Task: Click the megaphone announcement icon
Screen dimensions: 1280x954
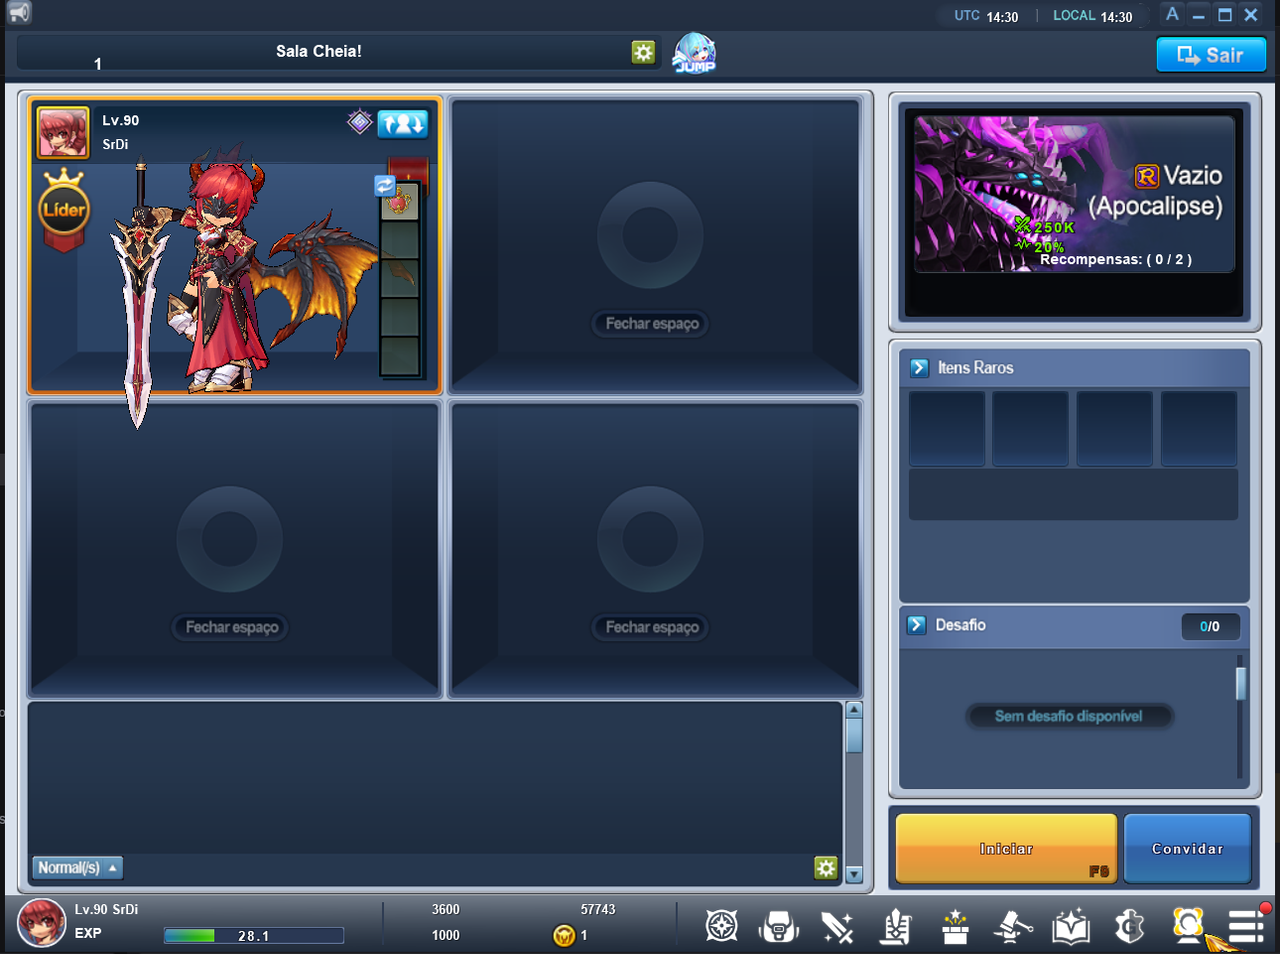Action: tap(19, 13)
